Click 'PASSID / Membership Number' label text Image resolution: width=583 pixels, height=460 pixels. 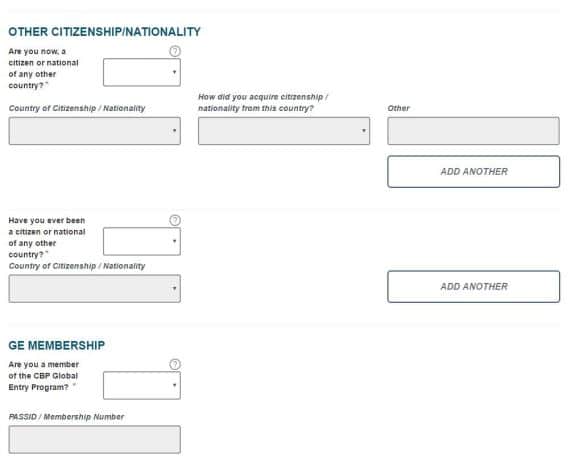(x=66, y=417)
